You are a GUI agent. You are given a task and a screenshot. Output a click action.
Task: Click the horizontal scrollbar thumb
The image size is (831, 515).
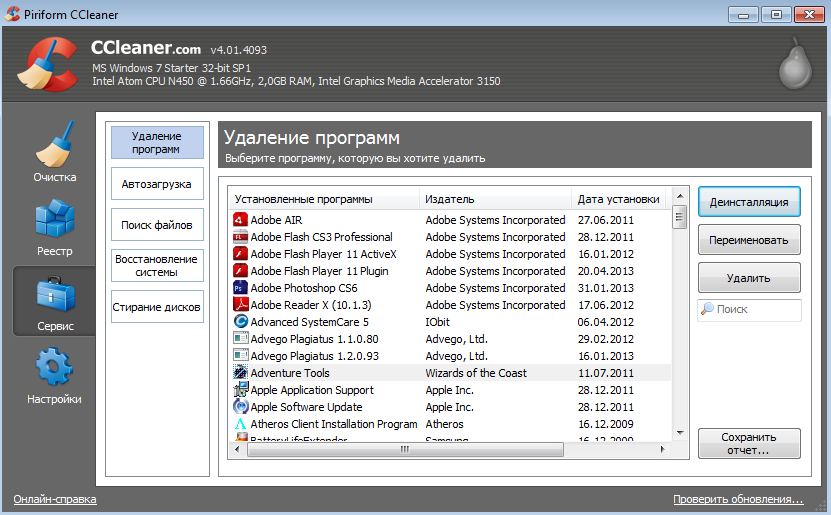[x=405, y=449]
